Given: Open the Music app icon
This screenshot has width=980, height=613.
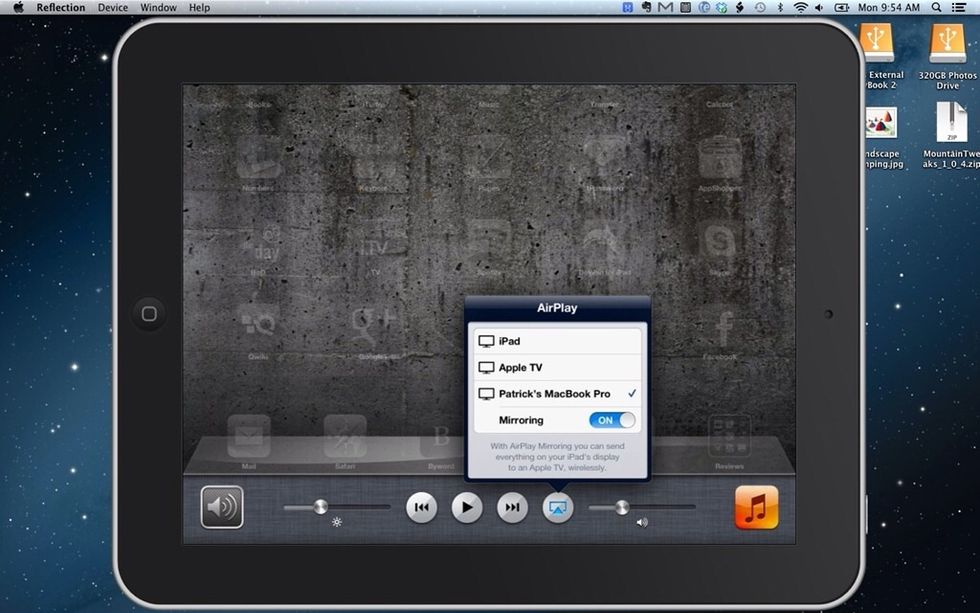Looking at the screenshot, I should 756,507.
